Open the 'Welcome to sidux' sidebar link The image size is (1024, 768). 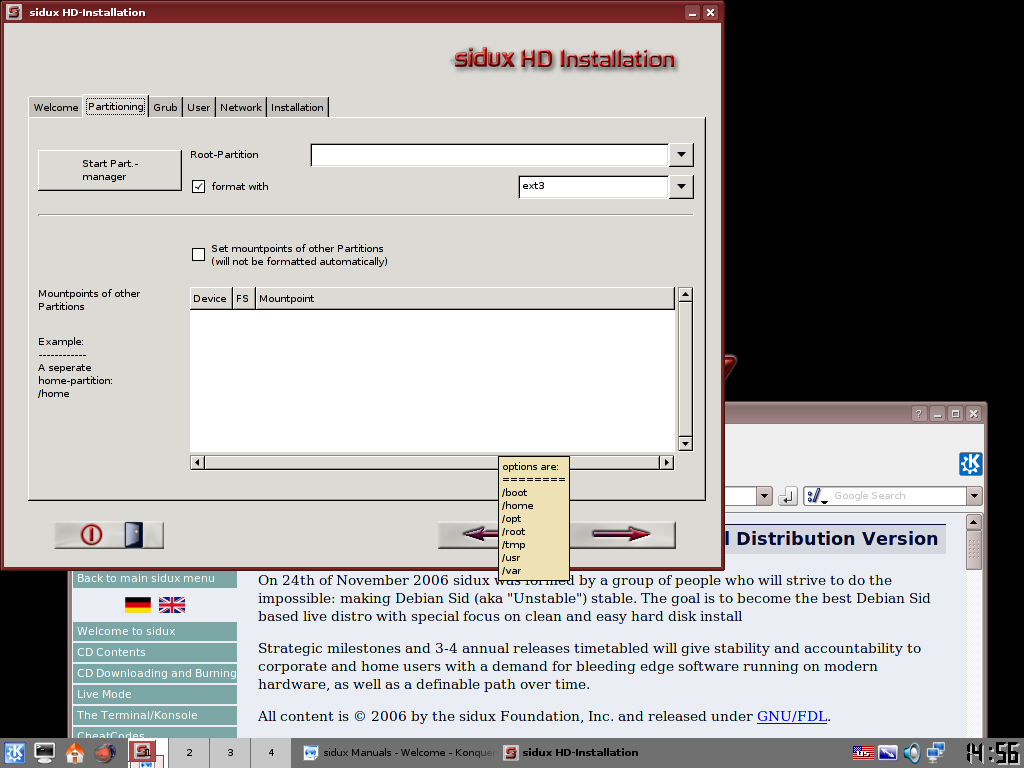(155, 632)
